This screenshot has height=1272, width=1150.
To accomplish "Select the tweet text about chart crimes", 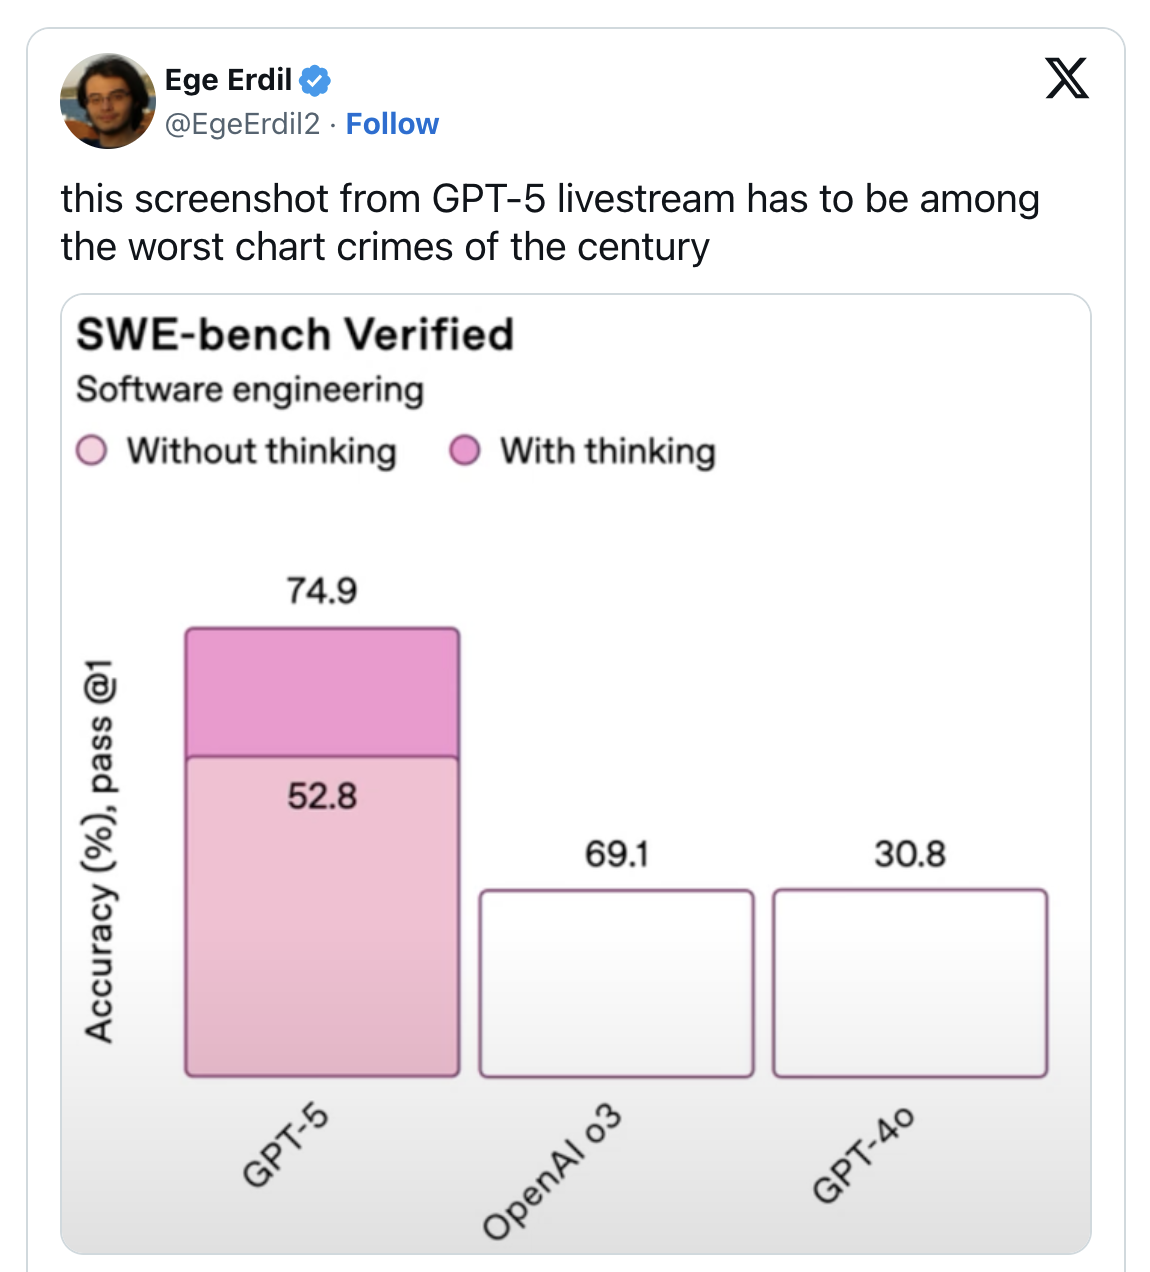I will tap(550, 222).
